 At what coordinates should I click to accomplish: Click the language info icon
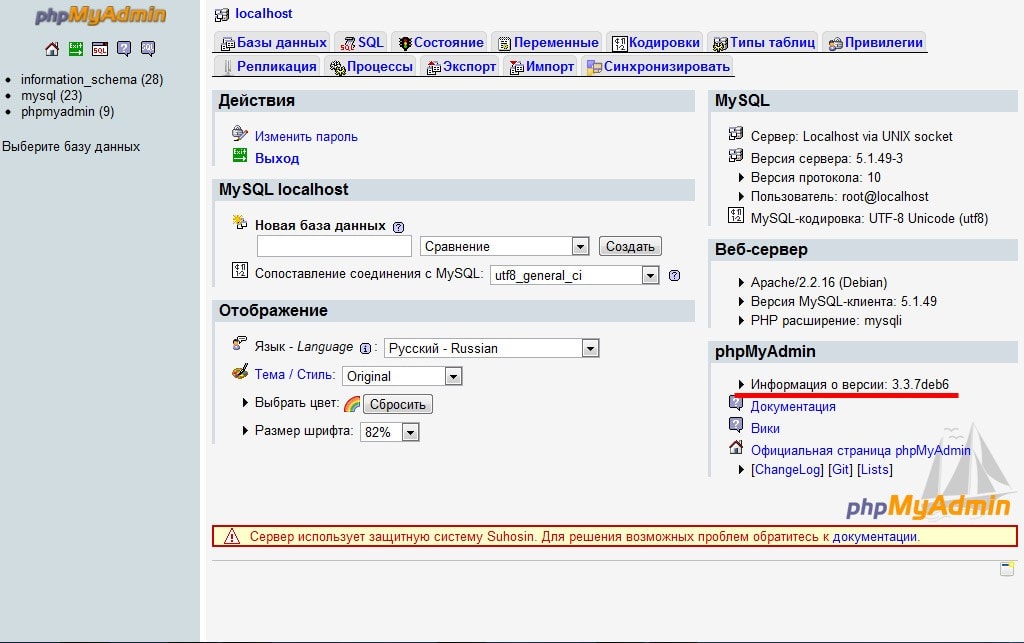[366, 349]
